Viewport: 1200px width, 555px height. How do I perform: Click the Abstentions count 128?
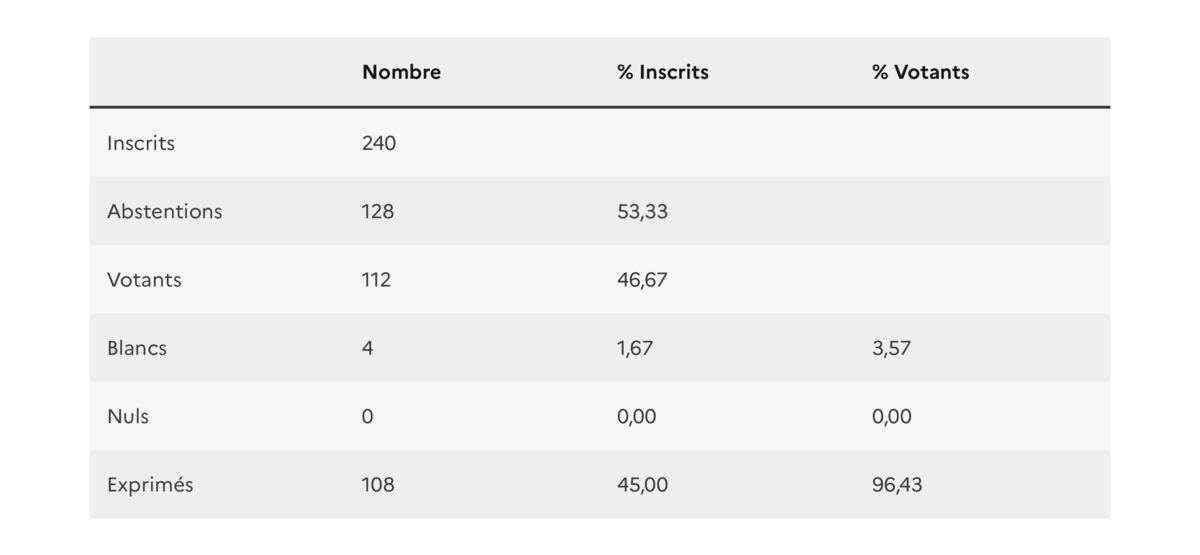pyautogui.click(x=378, y=211)
